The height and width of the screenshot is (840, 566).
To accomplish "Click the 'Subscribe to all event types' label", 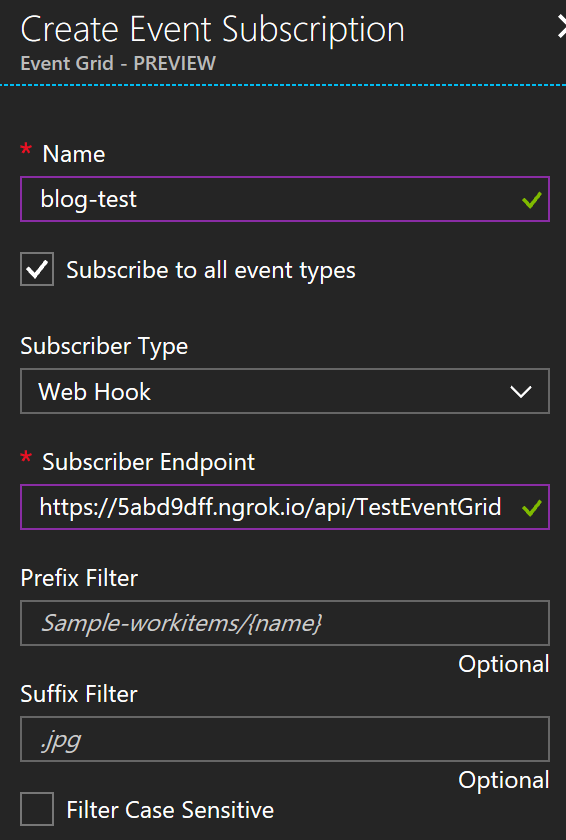I will point(211,270).
